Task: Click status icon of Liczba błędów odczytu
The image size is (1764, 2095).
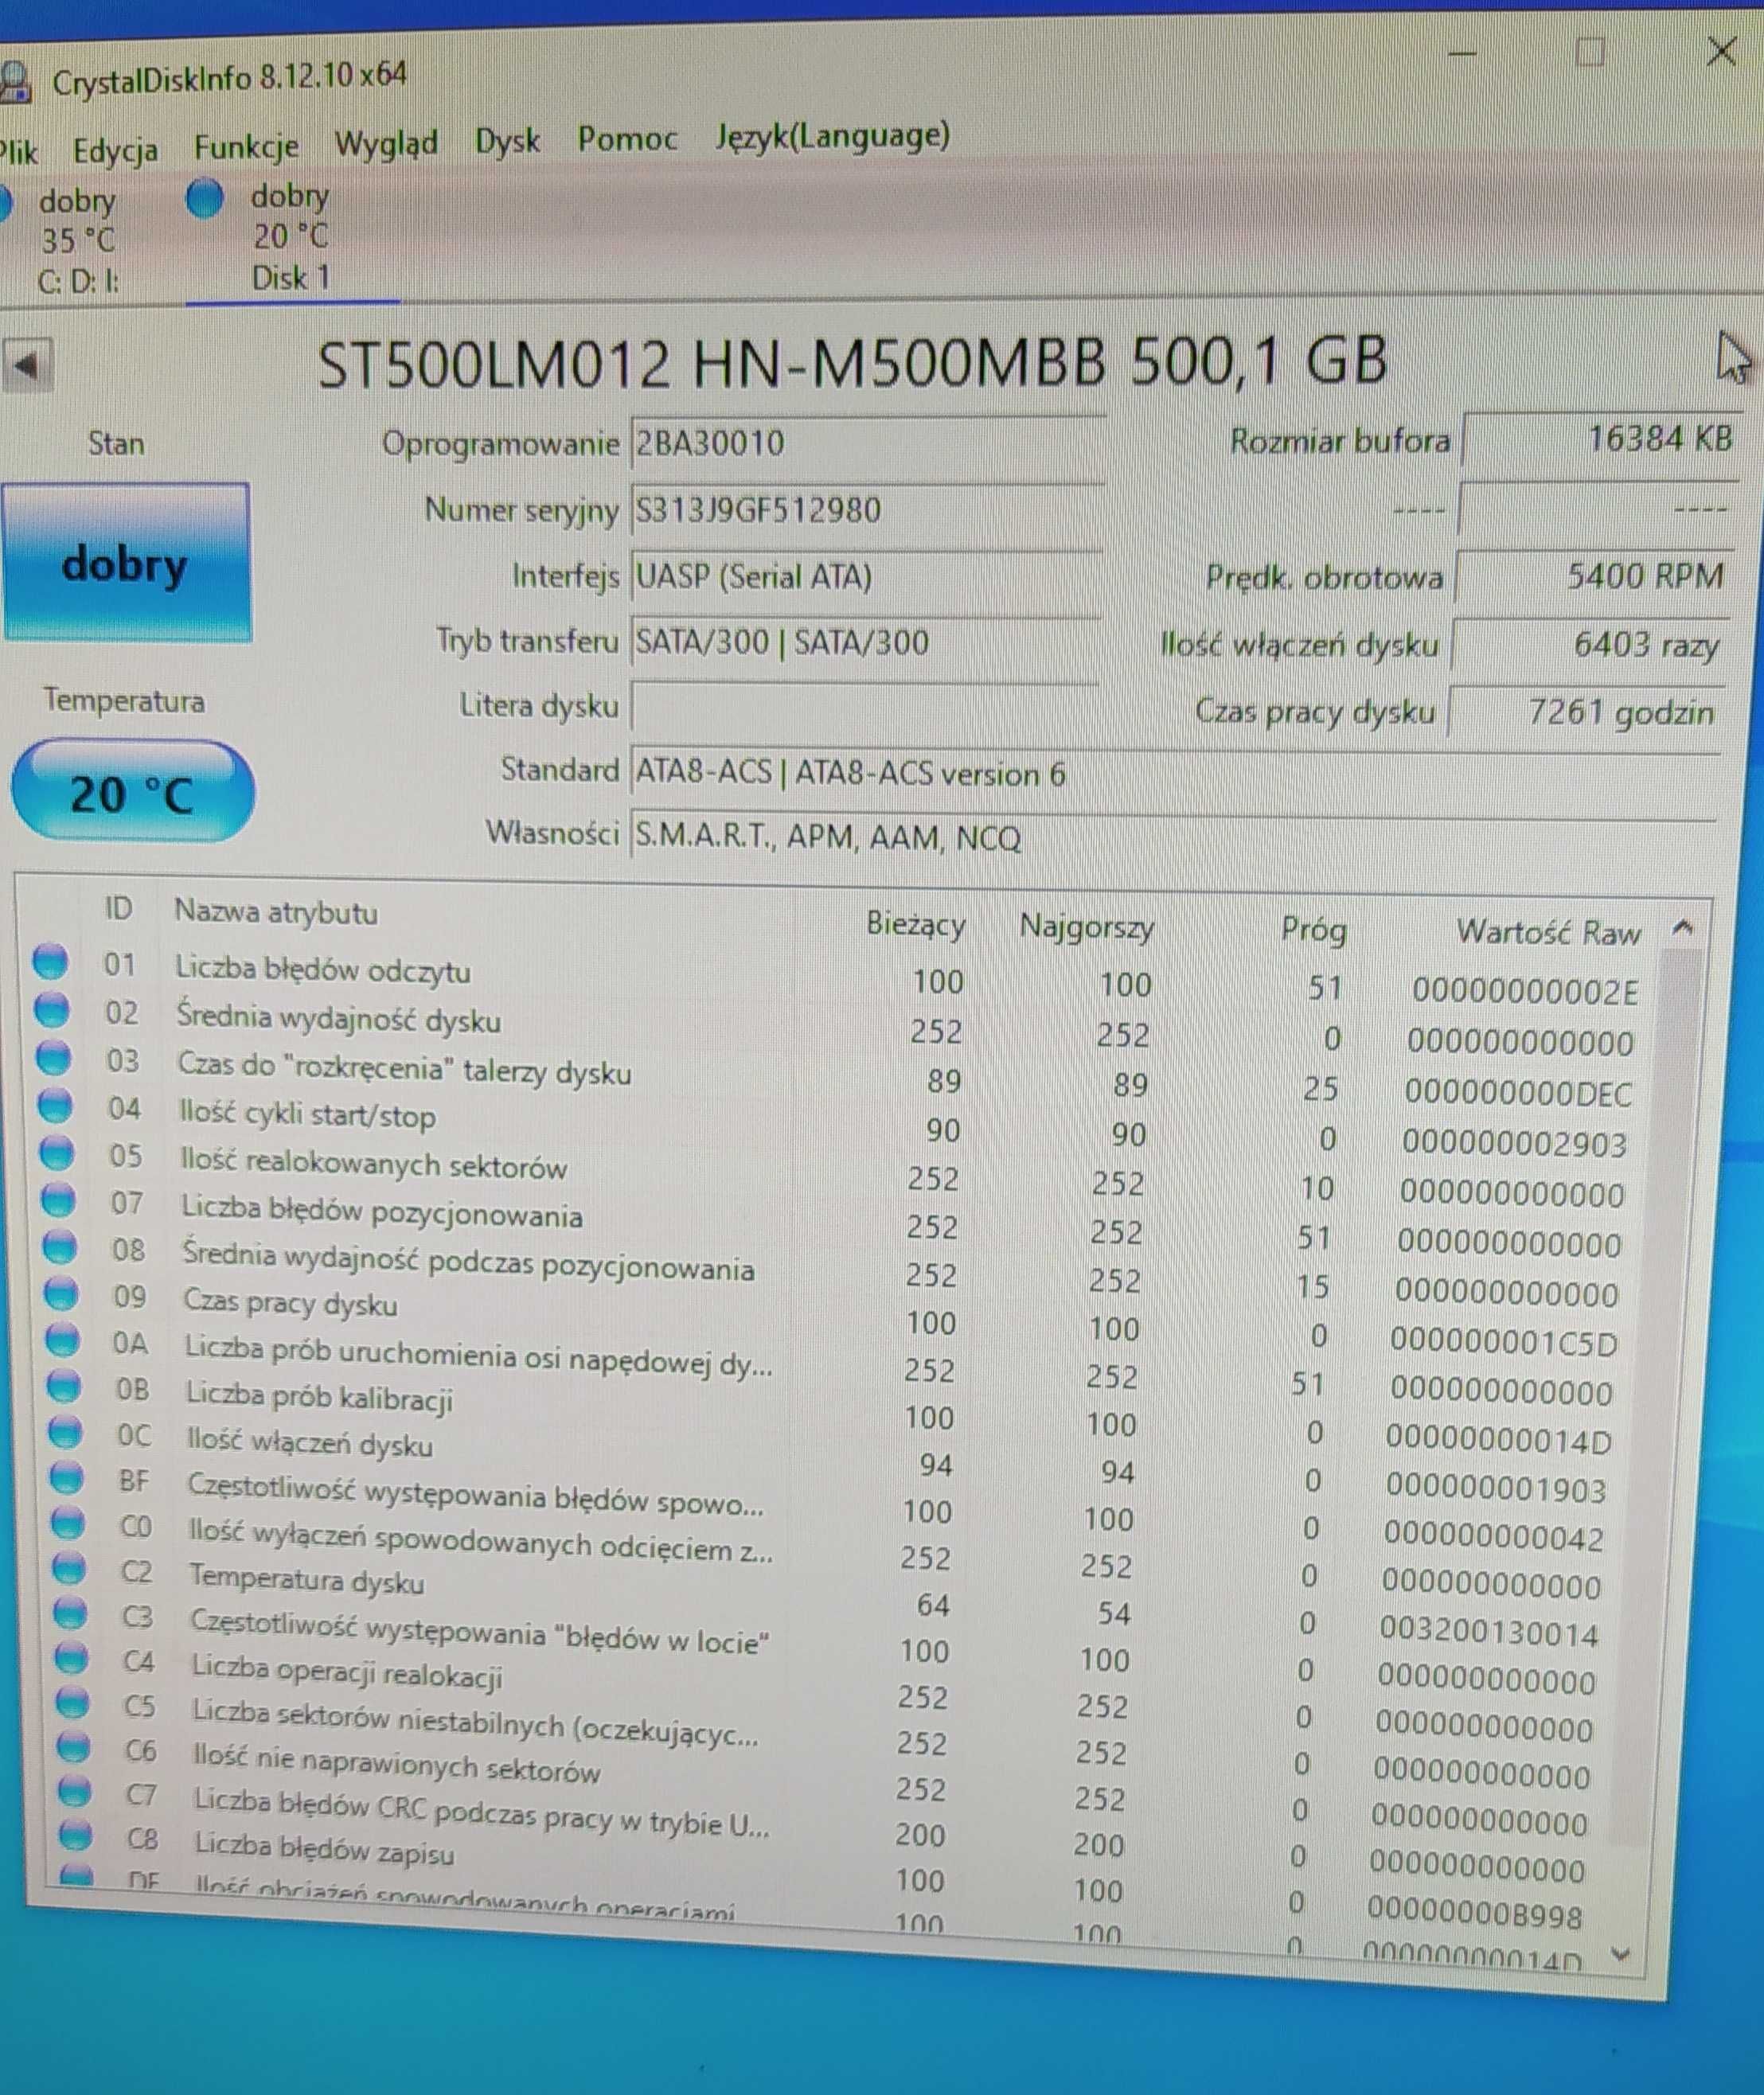Action: pyautogui.click(x=50, y=961)
